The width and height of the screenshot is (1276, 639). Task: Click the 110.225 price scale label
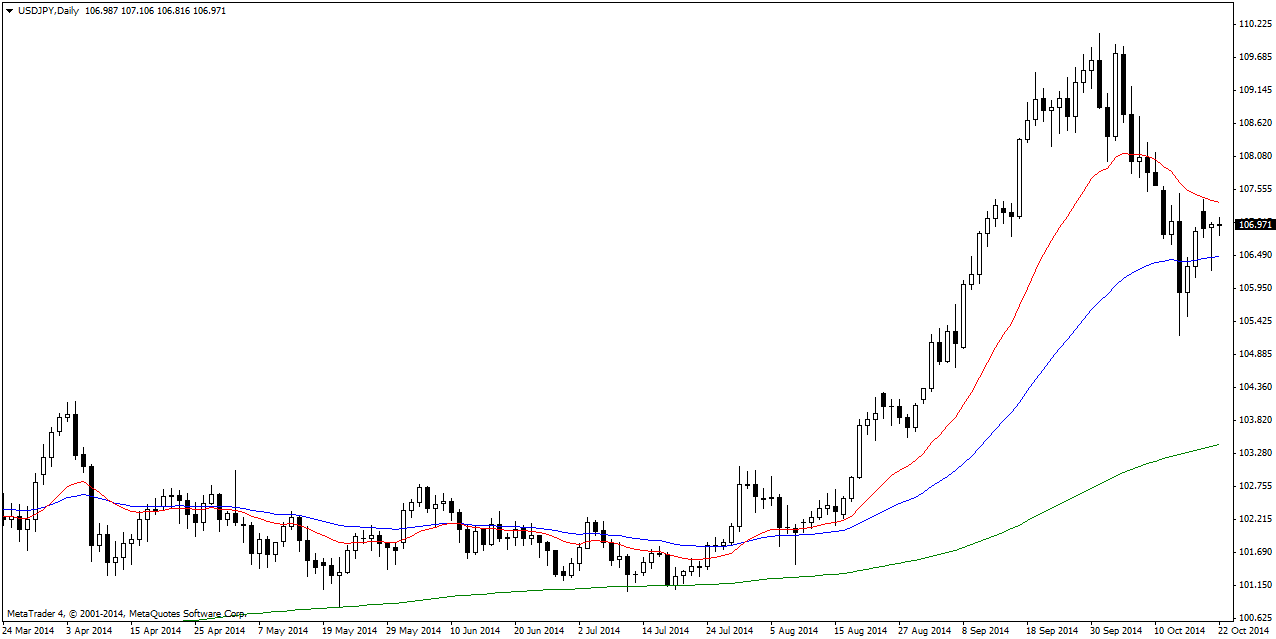(1255, 24)
